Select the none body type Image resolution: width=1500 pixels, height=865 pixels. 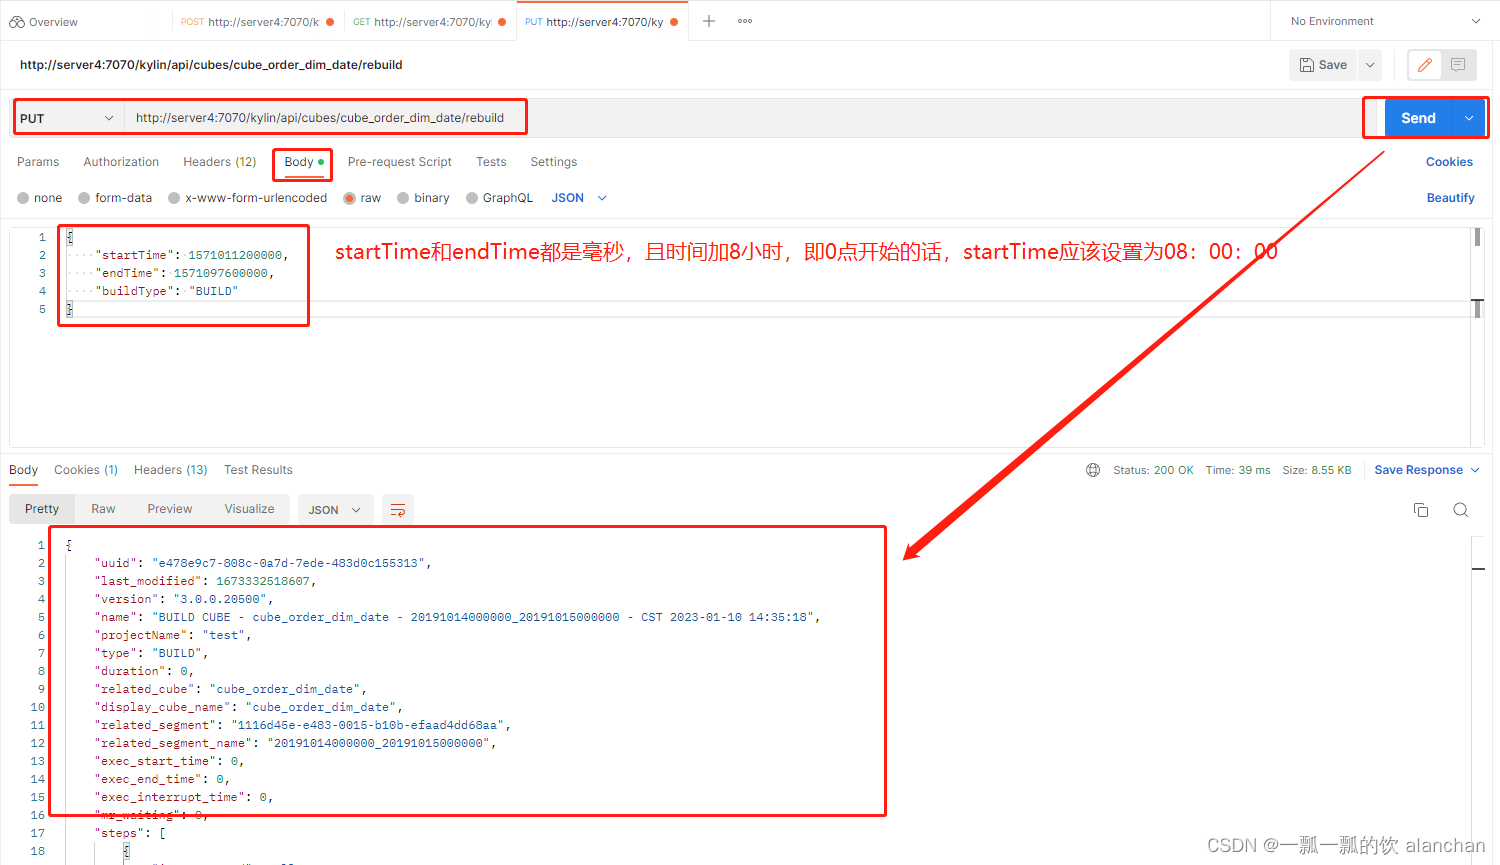(39, 198)
